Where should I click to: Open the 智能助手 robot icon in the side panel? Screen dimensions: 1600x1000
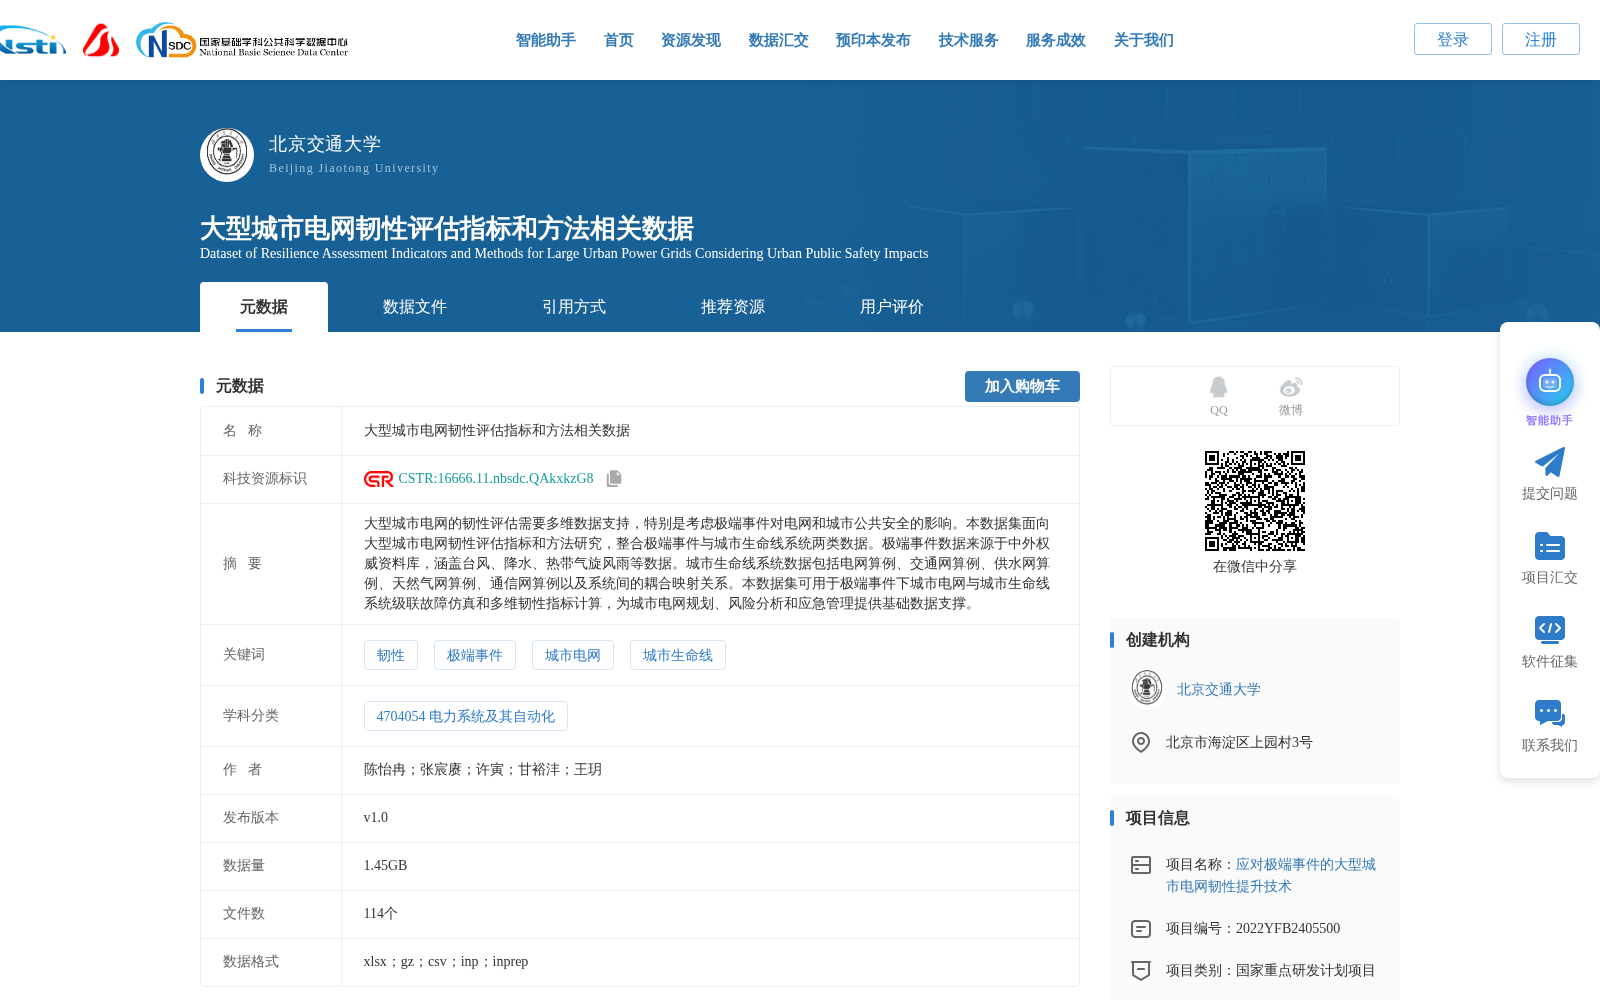click(x=1550, y=382)
